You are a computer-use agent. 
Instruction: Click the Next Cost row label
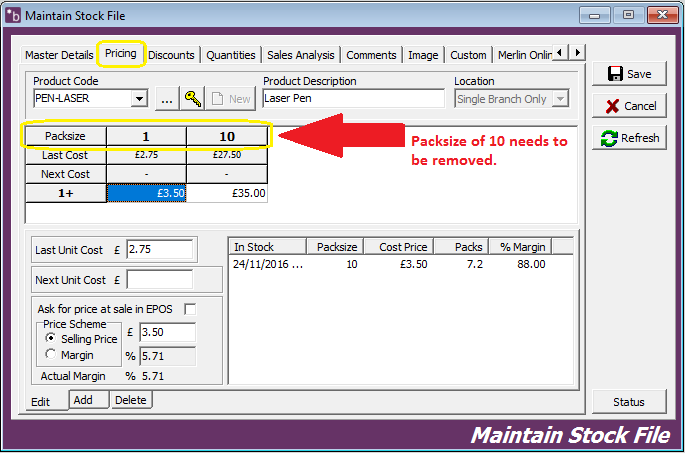(x=66, y=174)
